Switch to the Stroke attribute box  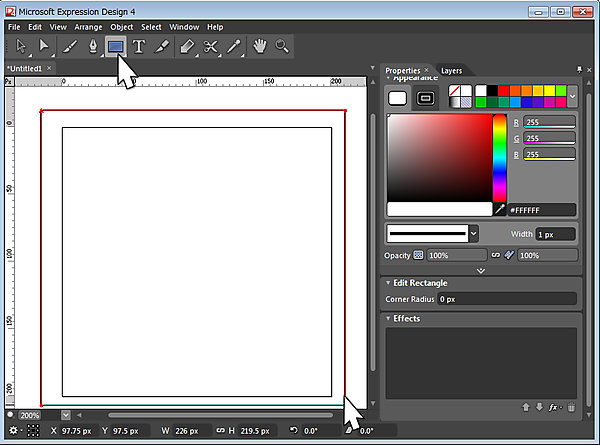425,97
